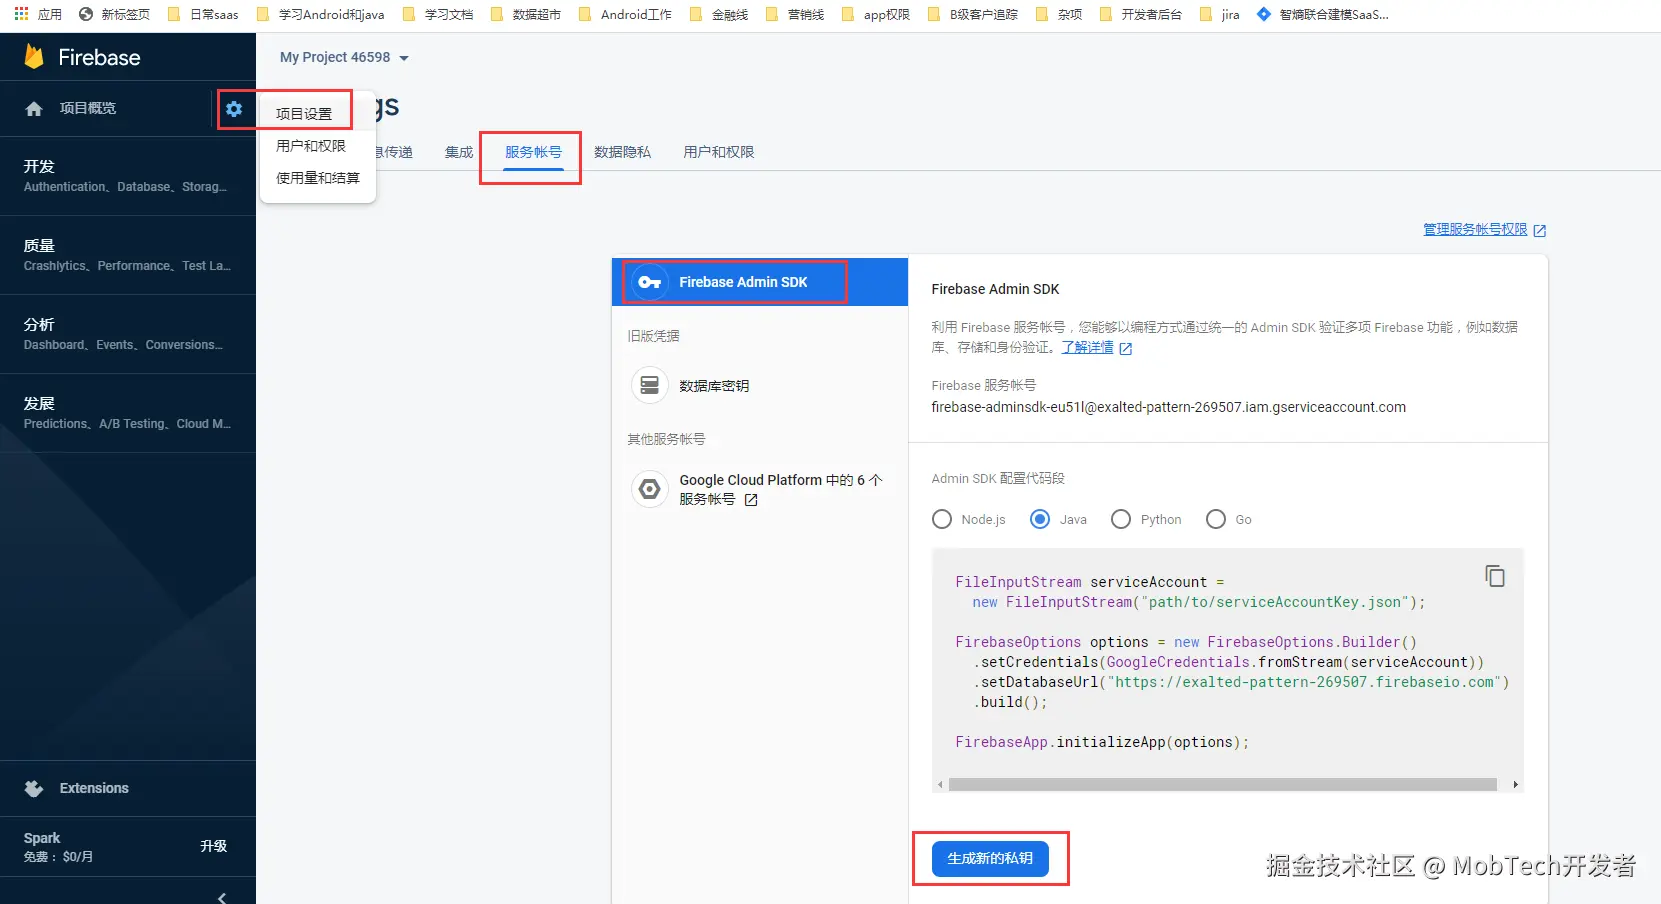
Task: Switch to the 服务帐号 tab
Action: [x=533, y=152]
